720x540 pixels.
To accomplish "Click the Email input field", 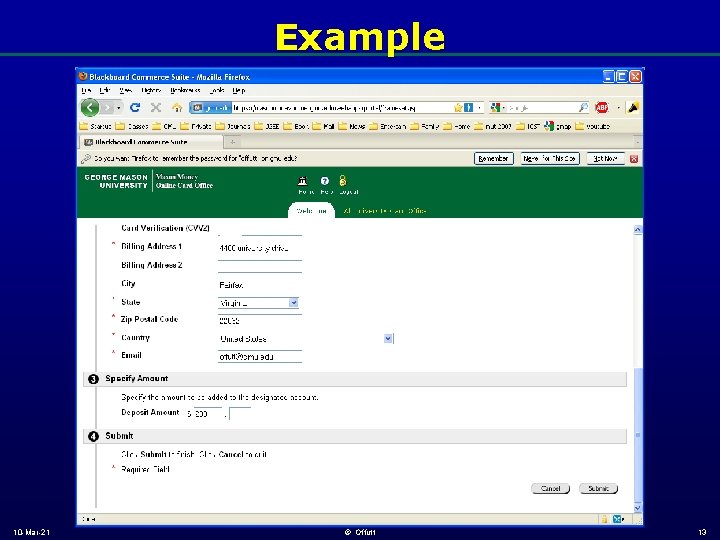I will (260, 357).
